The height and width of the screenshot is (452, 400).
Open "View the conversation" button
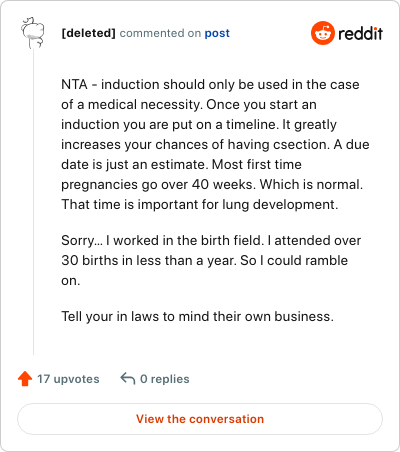200,419
